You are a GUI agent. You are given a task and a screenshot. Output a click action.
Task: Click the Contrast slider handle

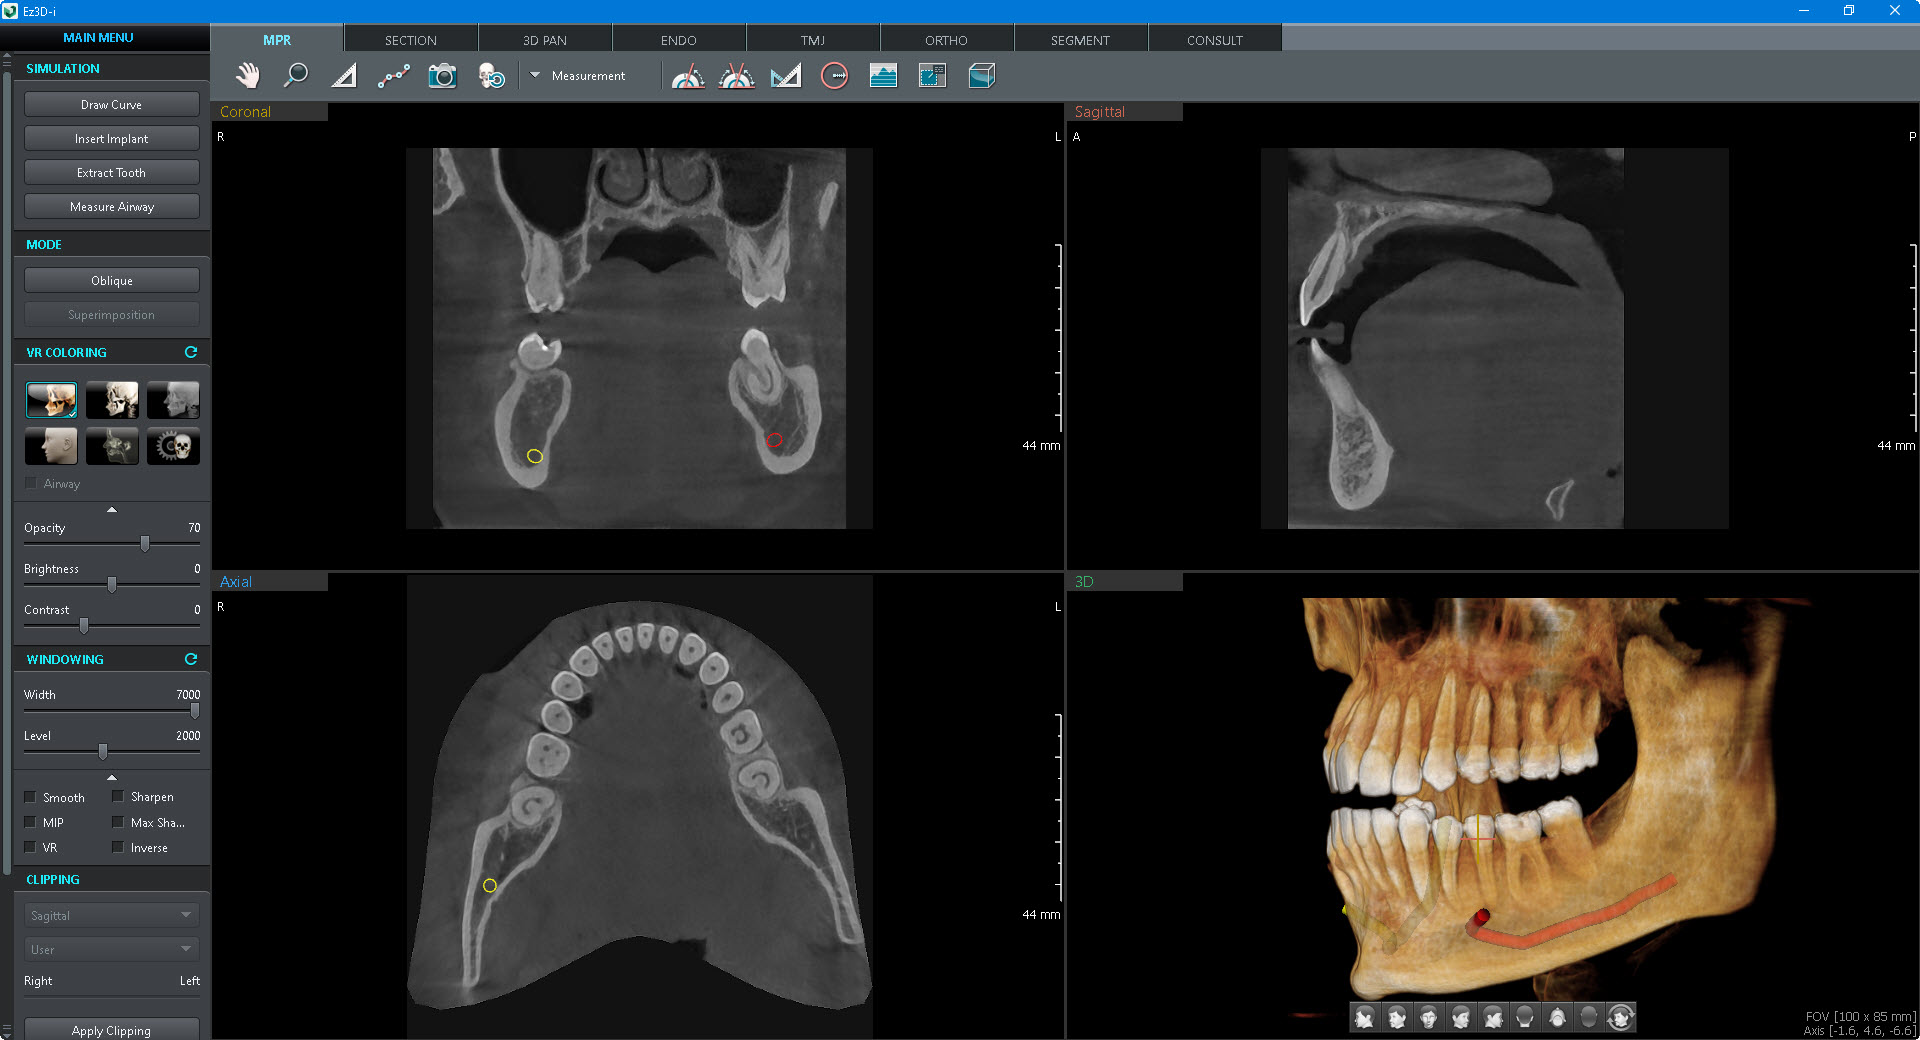(84, 625)
